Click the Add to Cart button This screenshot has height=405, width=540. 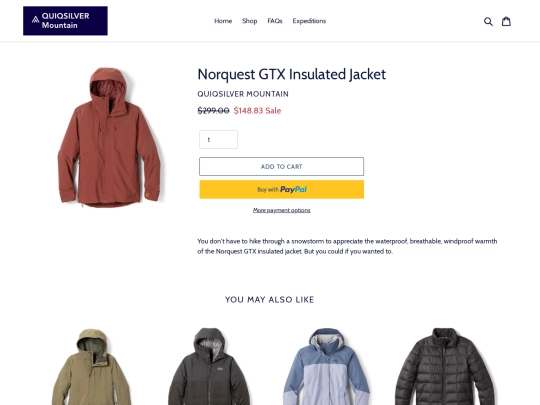281,167
